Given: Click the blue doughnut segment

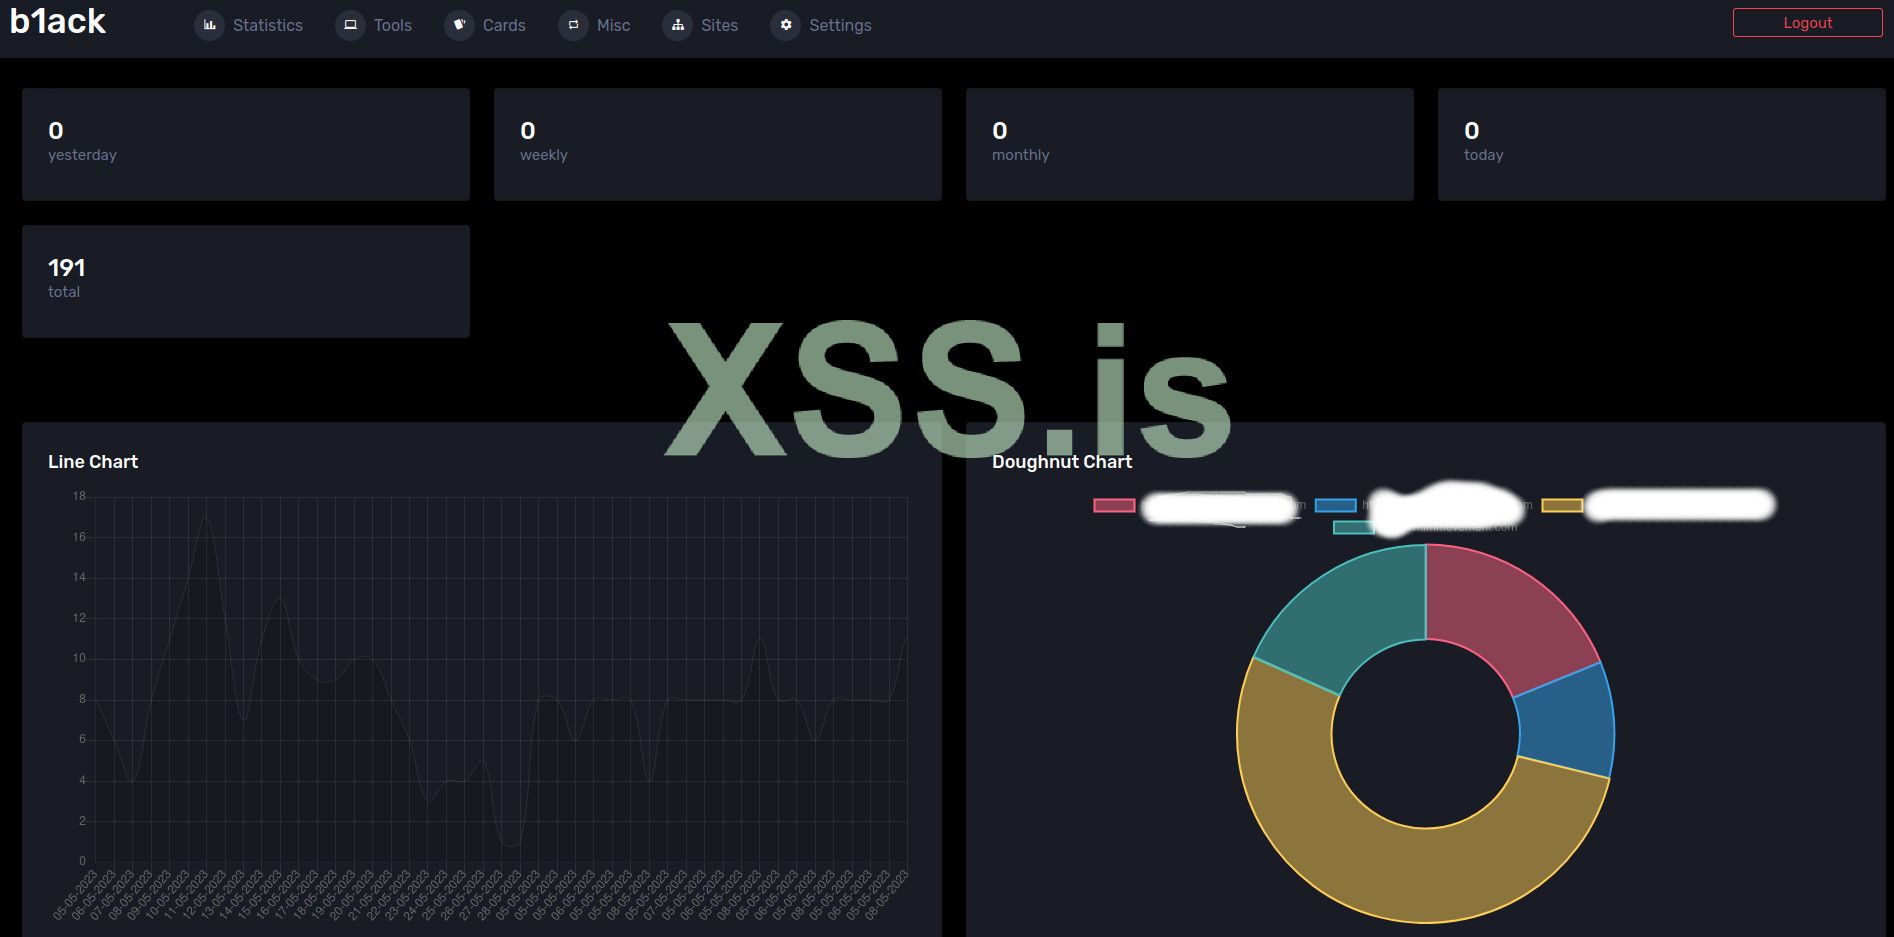Looking at the screenshot, I should (1565, 722).
